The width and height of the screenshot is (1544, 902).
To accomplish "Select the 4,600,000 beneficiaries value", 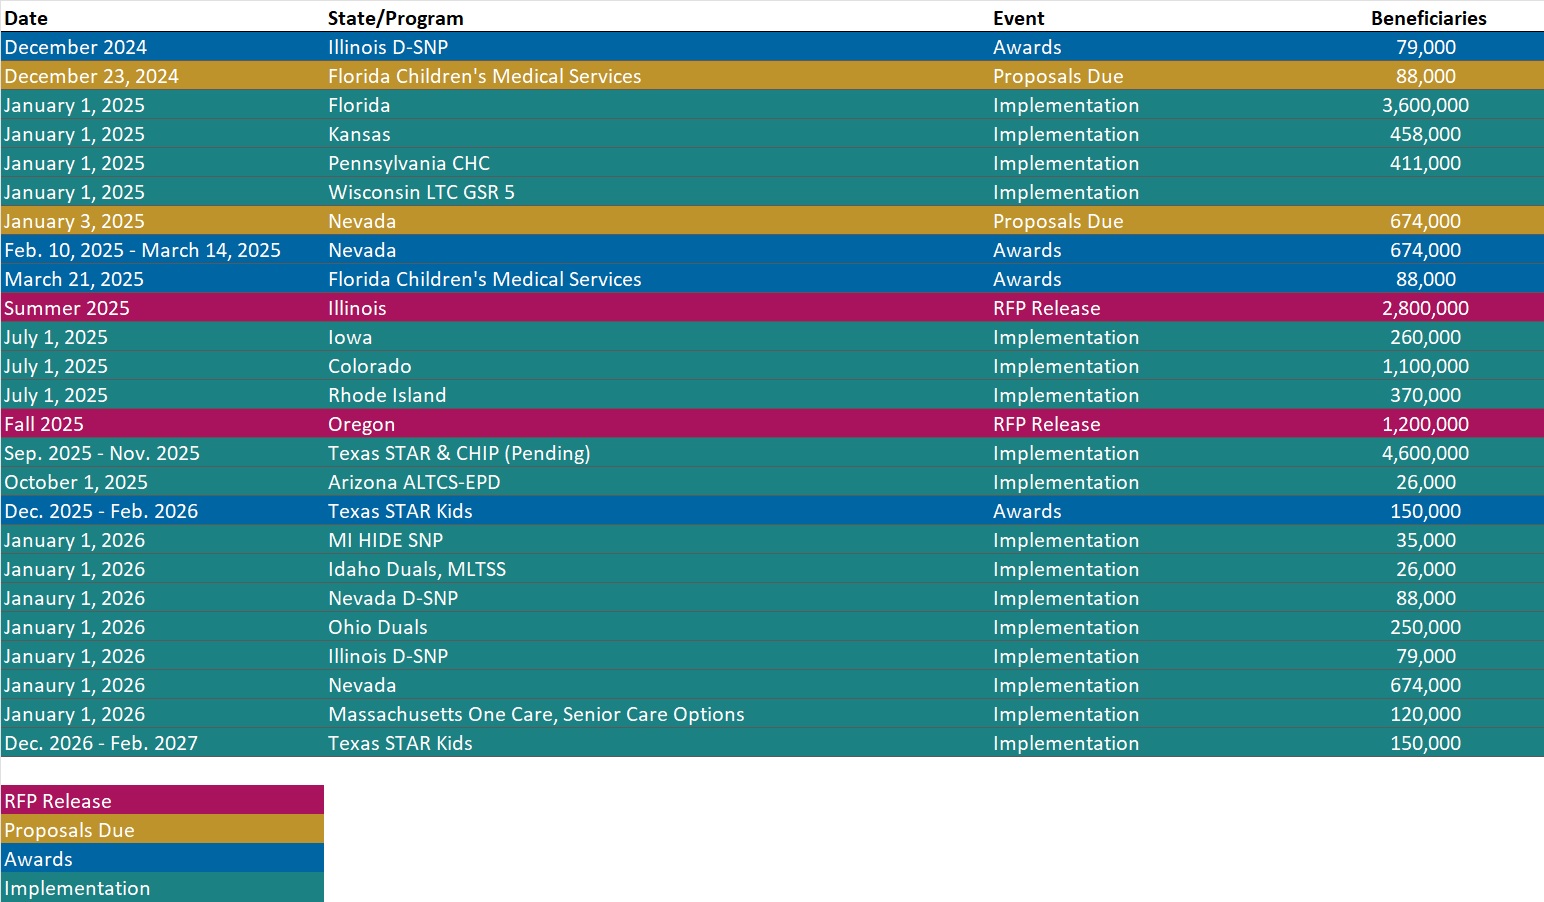I will (1425, 453).
